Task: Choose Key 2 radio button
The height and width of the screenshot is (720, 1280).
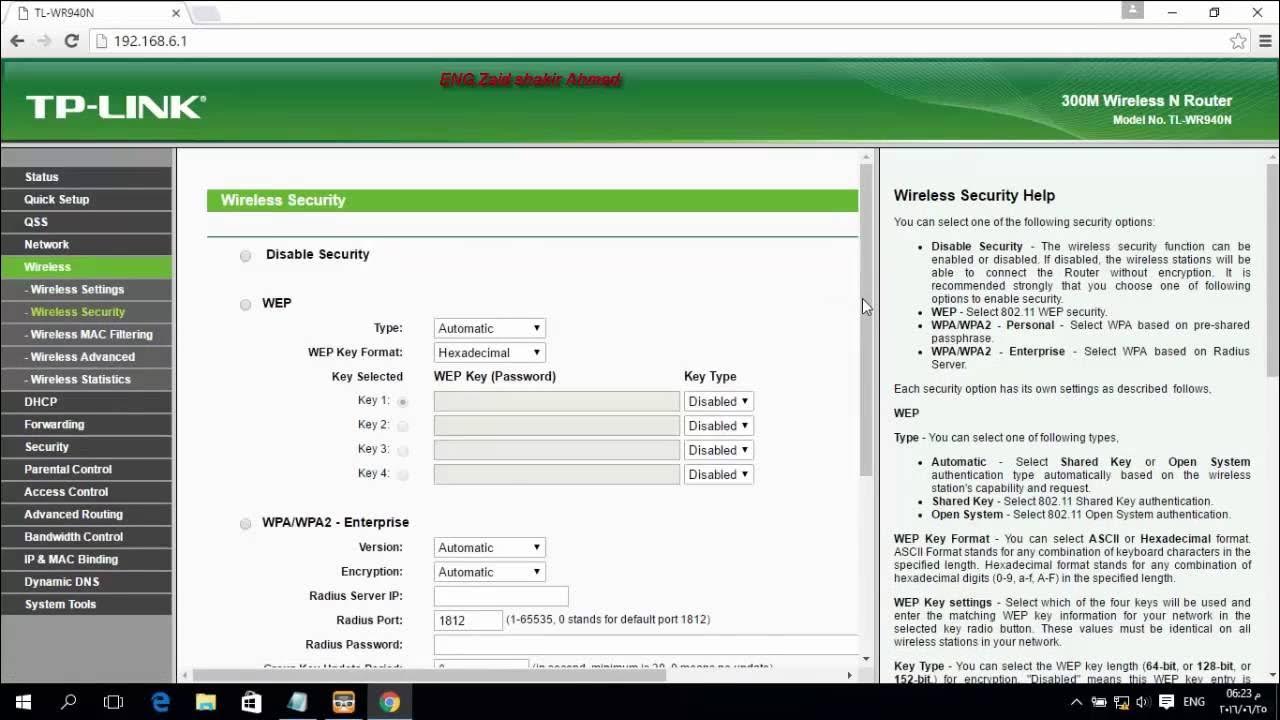Action: click(403, 426)
